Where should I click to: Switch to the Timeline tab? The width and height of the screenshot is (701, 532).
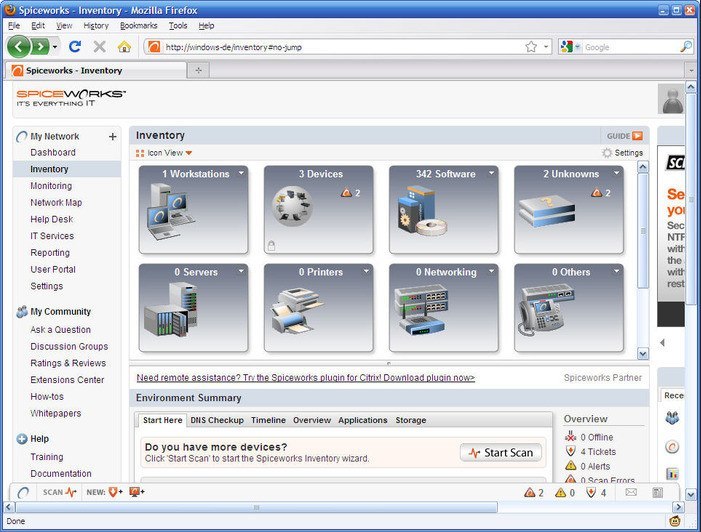point(268,420)
